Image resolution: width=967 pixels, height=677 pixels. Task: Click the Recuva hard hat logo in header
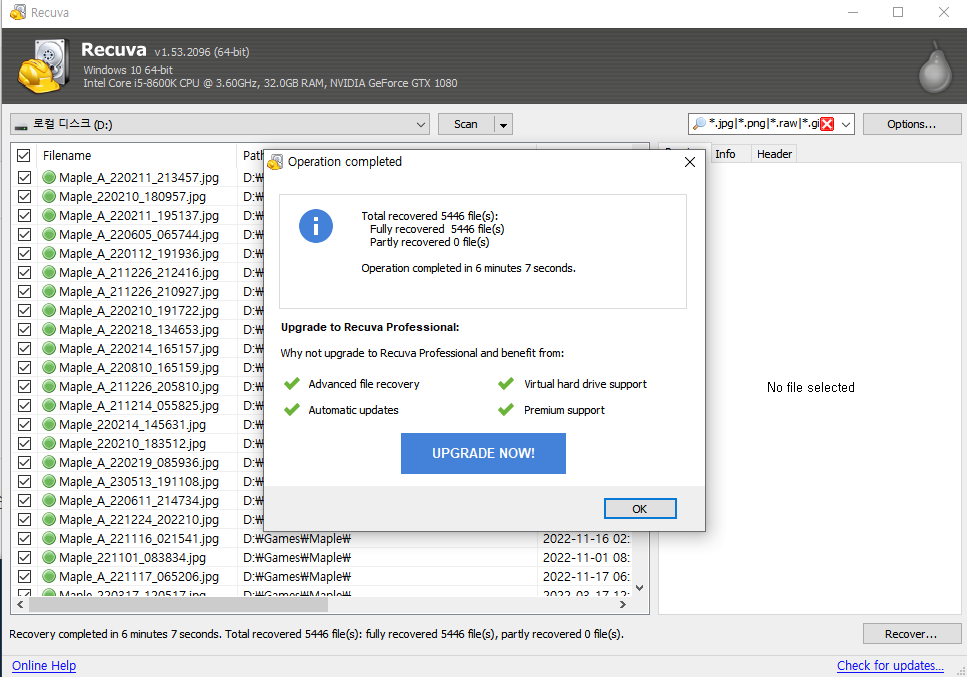point(43,66)
